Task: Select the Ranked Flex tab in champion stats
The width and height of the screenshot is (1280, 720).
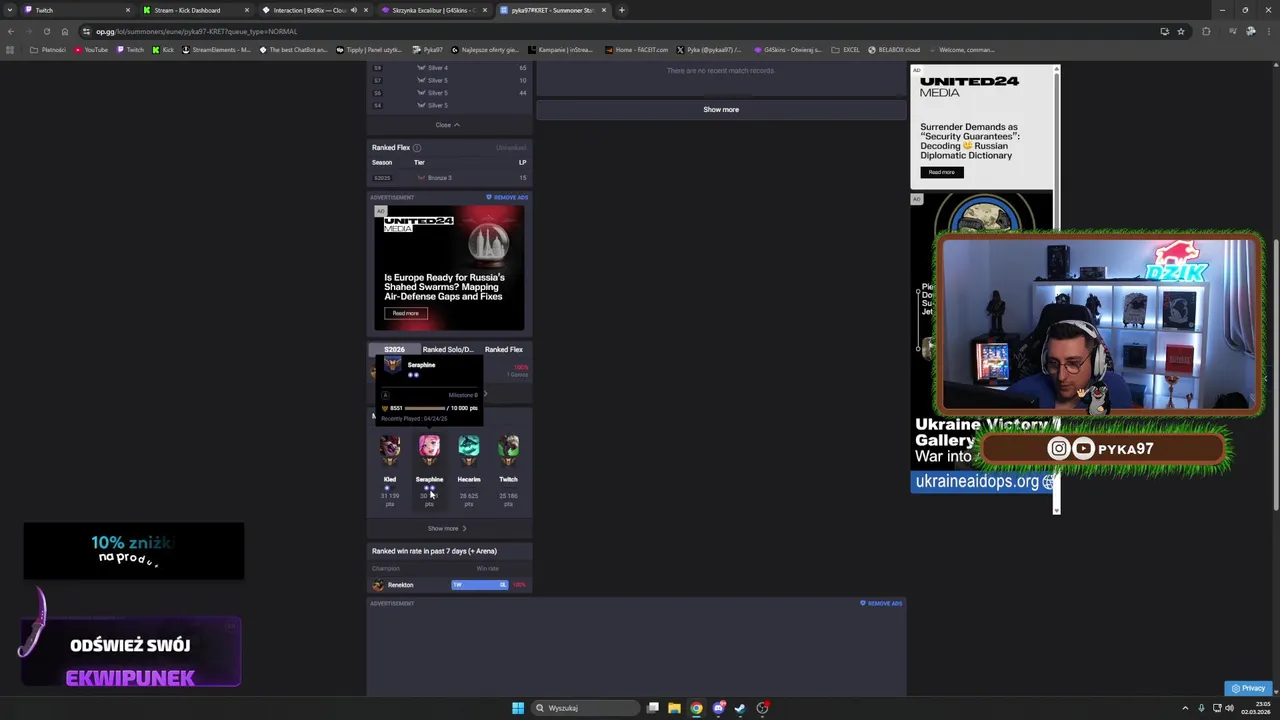Action: pyautogui.click(x=503, y=350)
